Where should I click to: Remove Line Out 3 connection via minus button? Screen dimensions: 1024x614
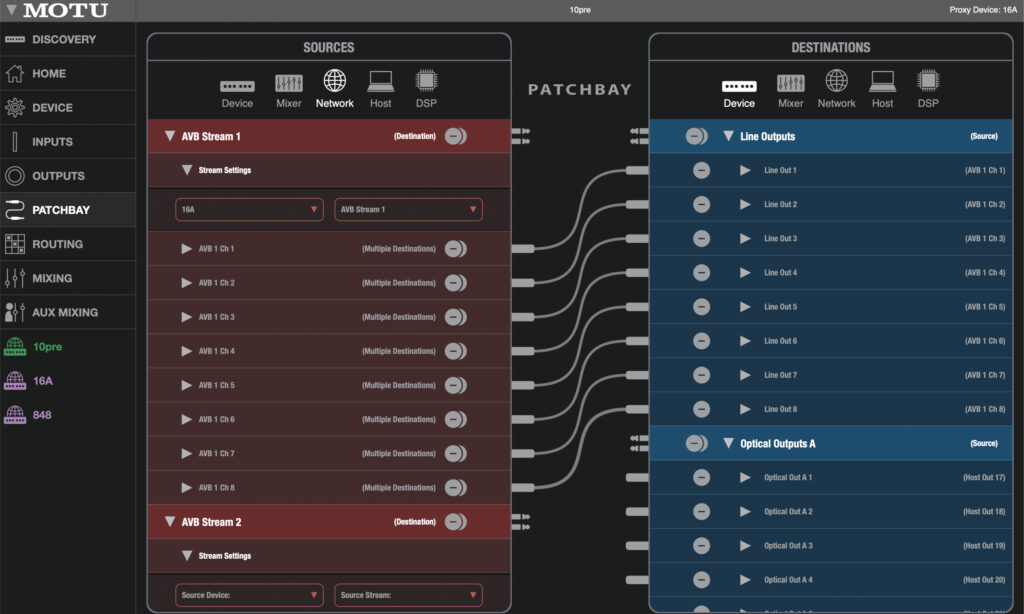point(702,239)
